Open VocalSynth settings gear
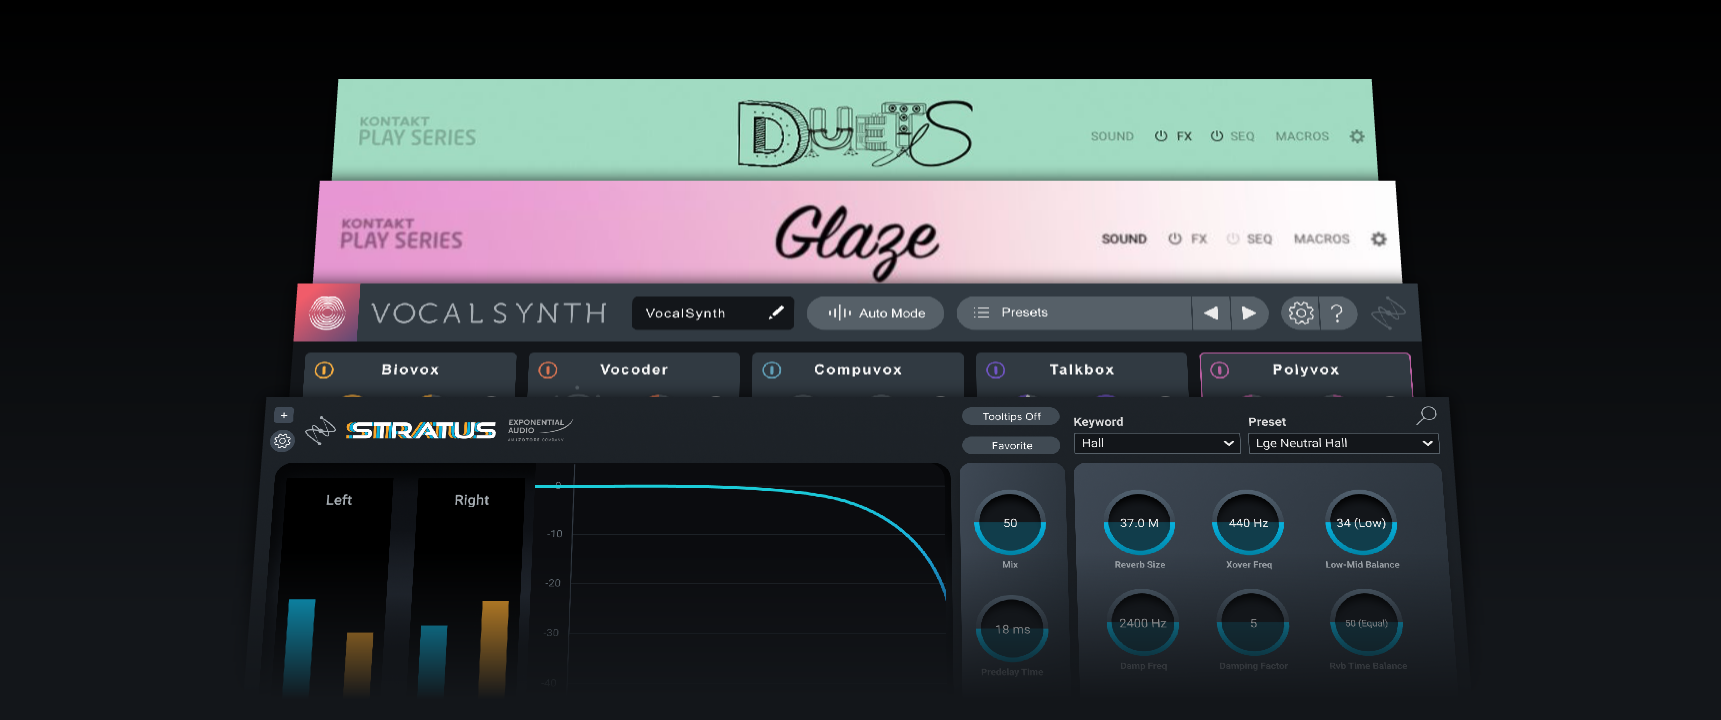This screenshot has width=1721, height=720. click(1301, 313)
